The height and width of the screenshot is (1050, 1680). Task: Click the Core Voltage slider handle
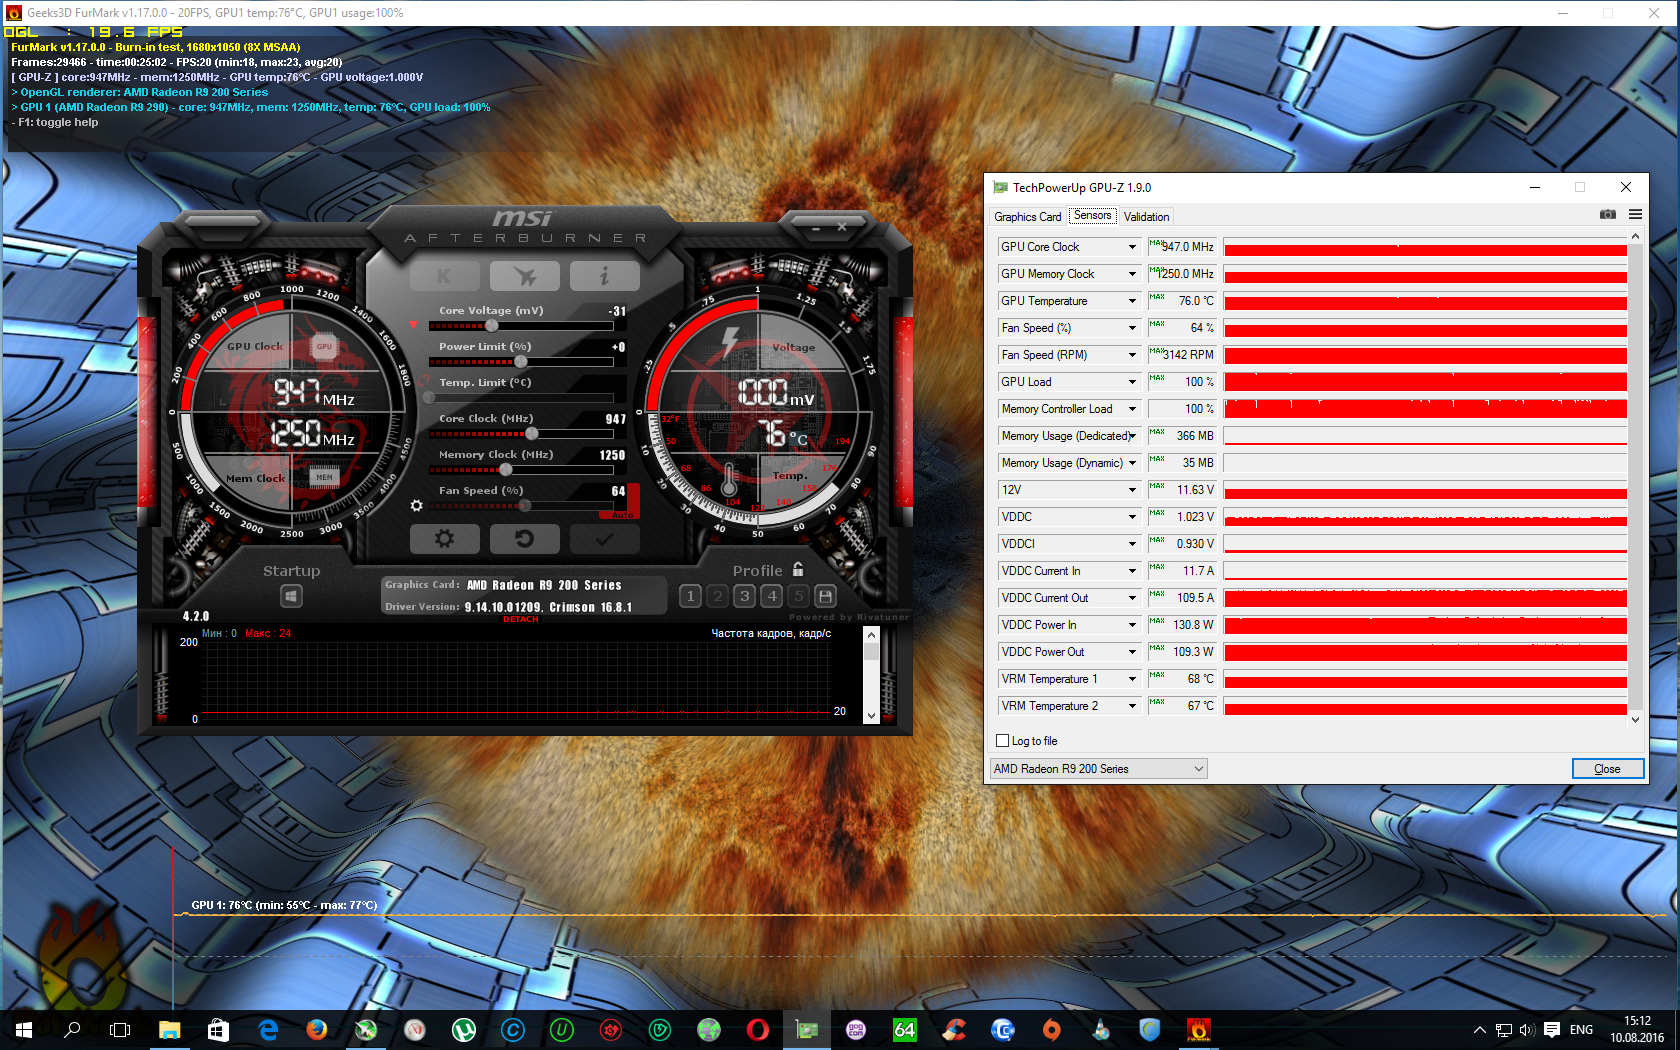pos(492,326)
